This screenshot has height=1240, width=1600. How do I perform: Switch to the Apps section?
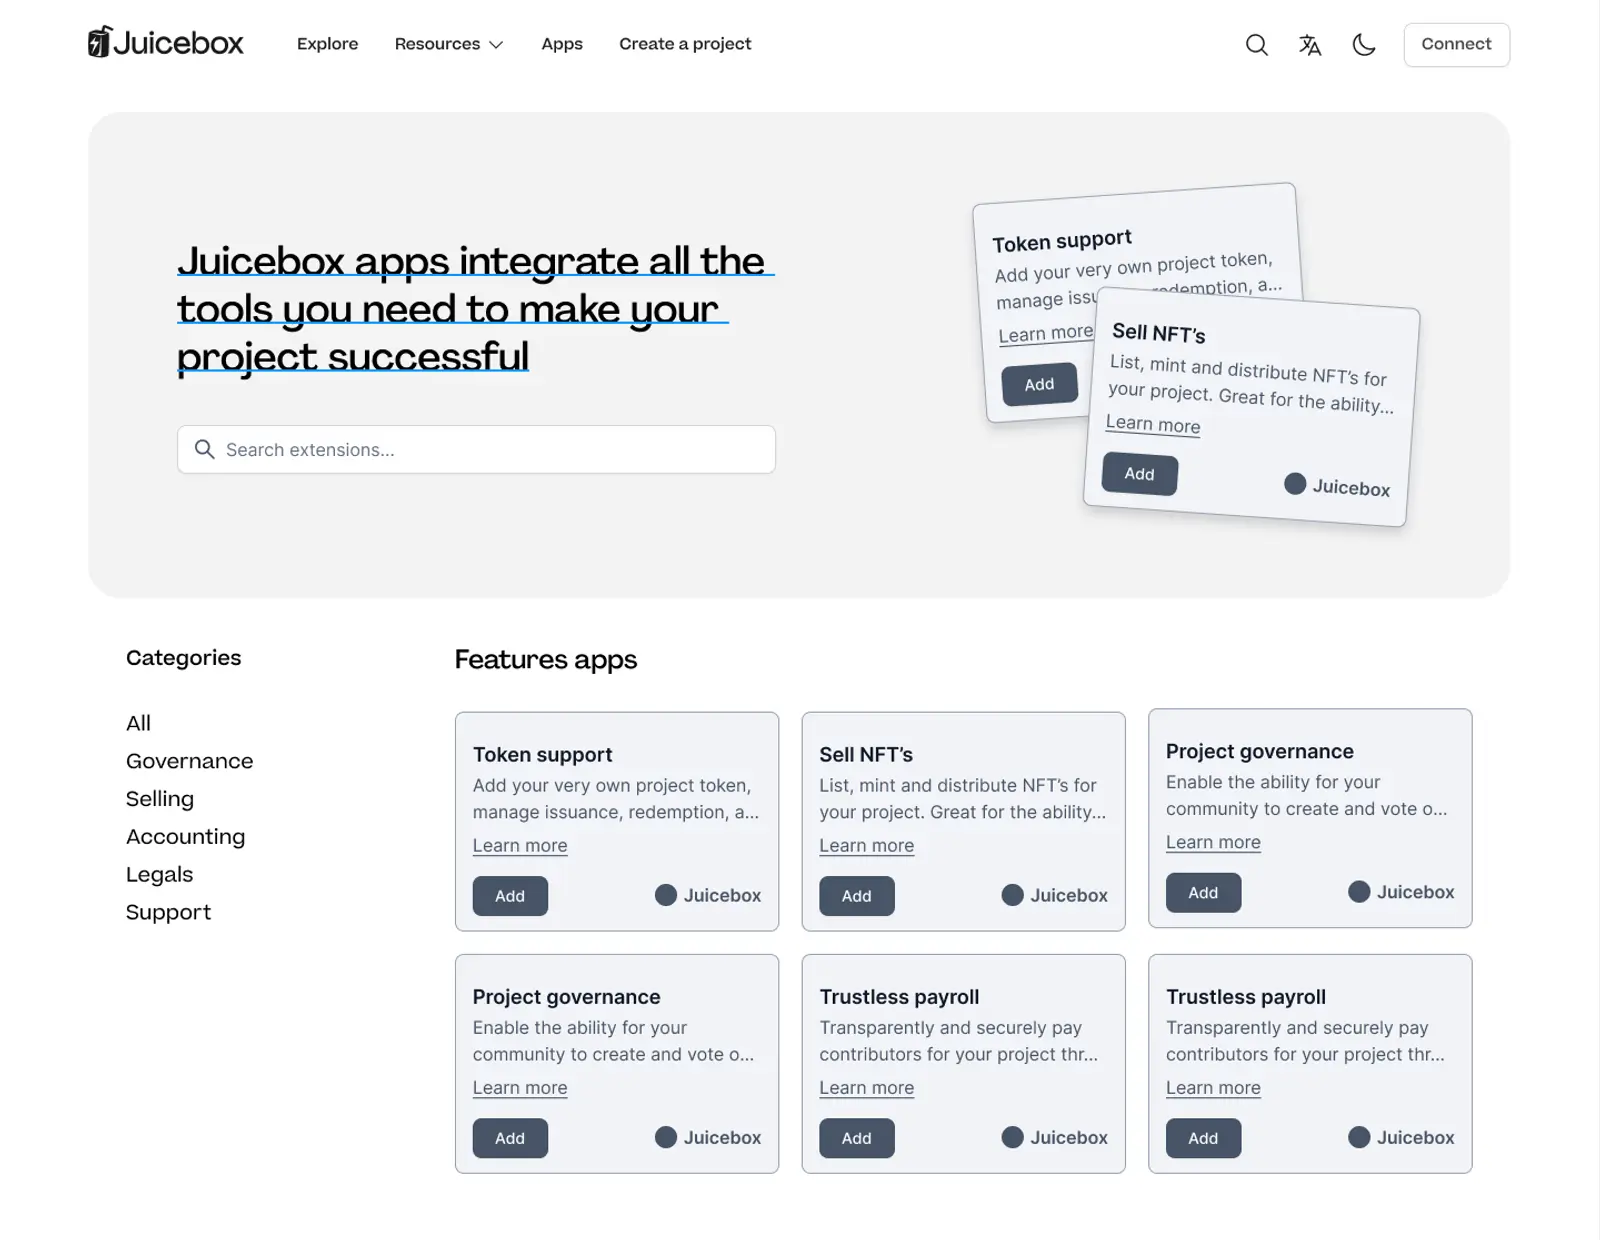561,44
